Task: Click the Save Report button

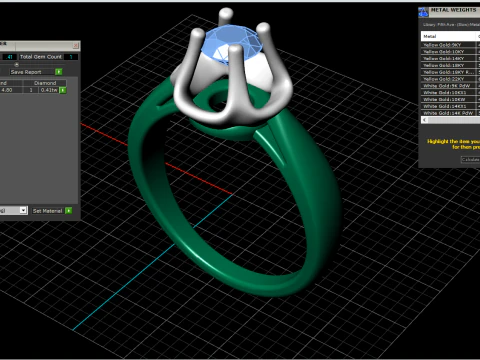Action: point(32,72)
